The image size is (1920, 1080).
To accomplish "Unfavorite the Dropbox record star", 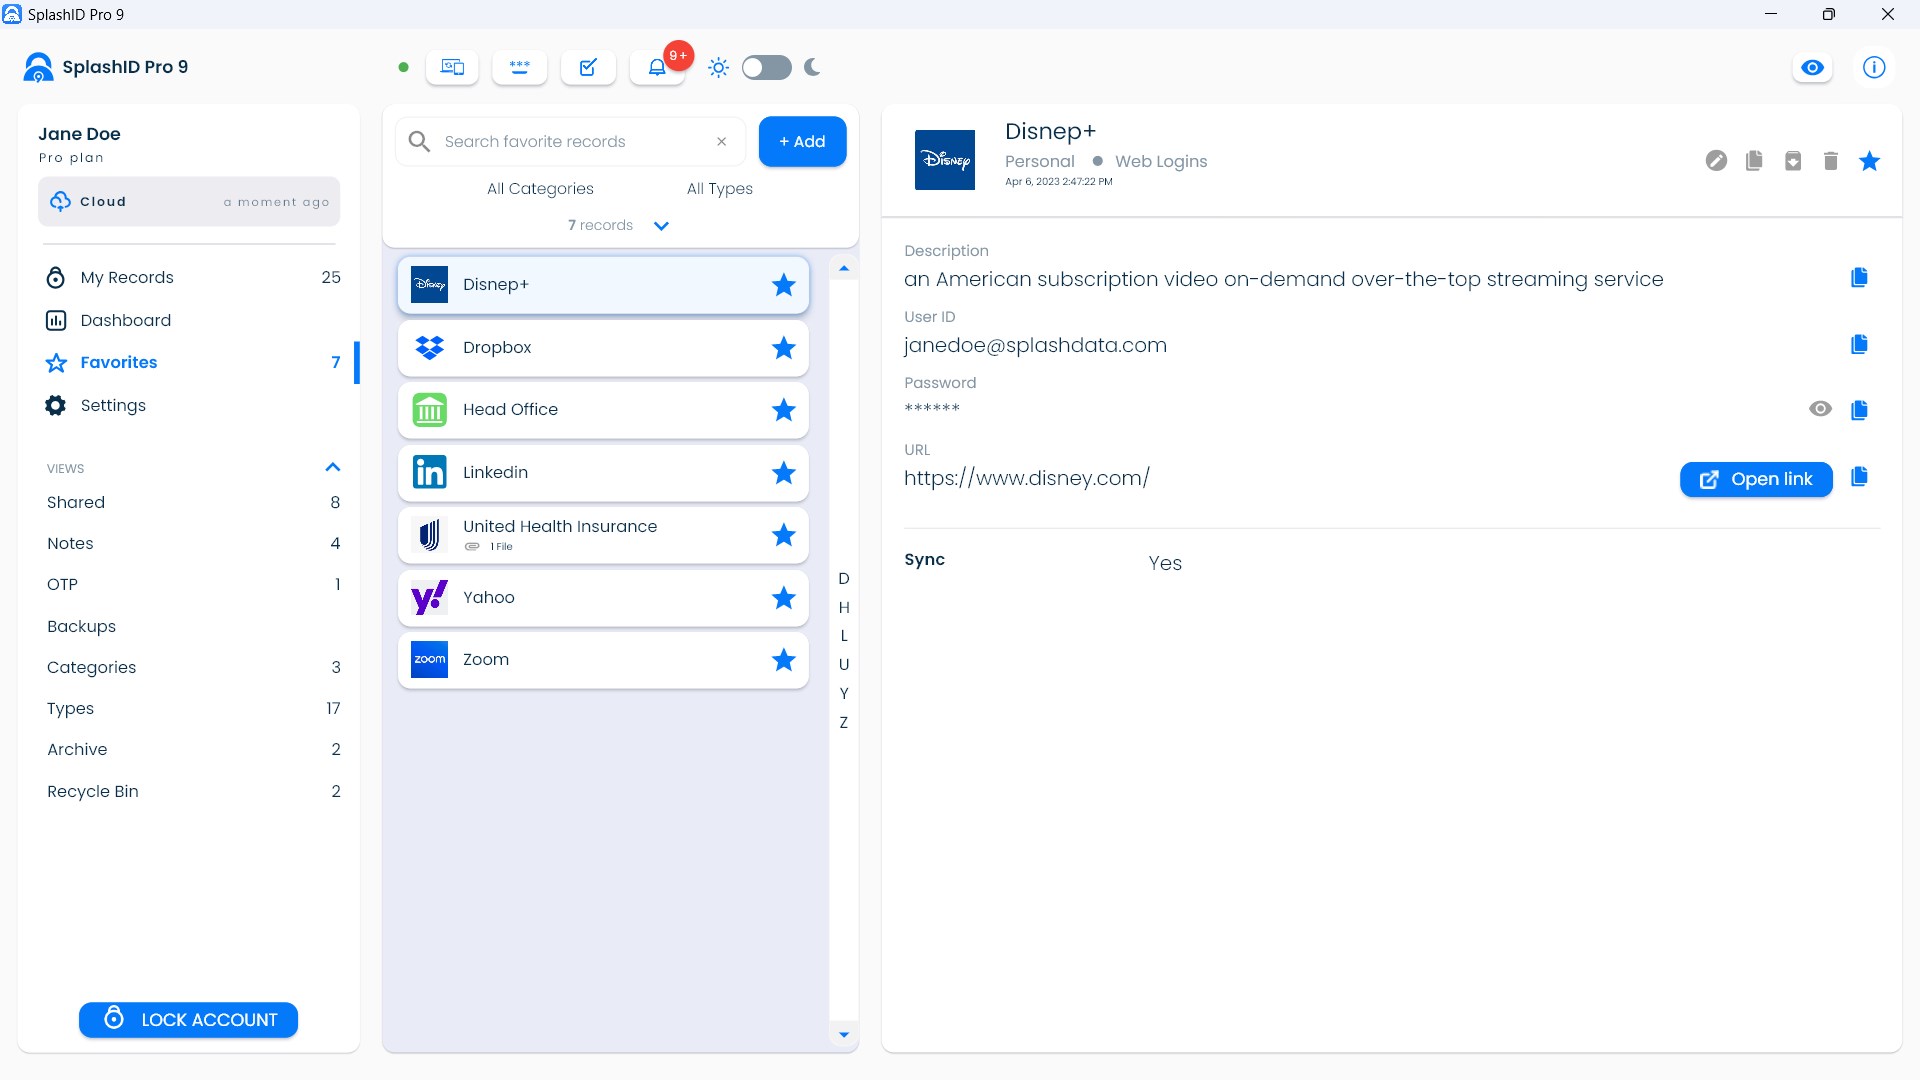I will point(783,348).
